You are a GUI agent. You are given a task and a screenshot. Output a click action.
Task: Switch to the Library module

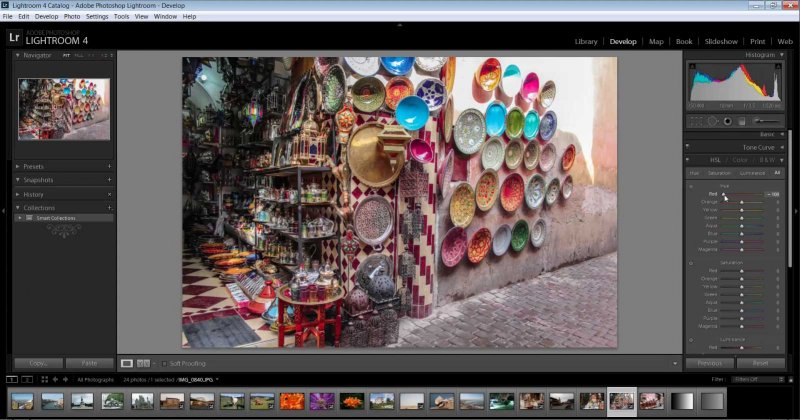click(x=586, y=42)
